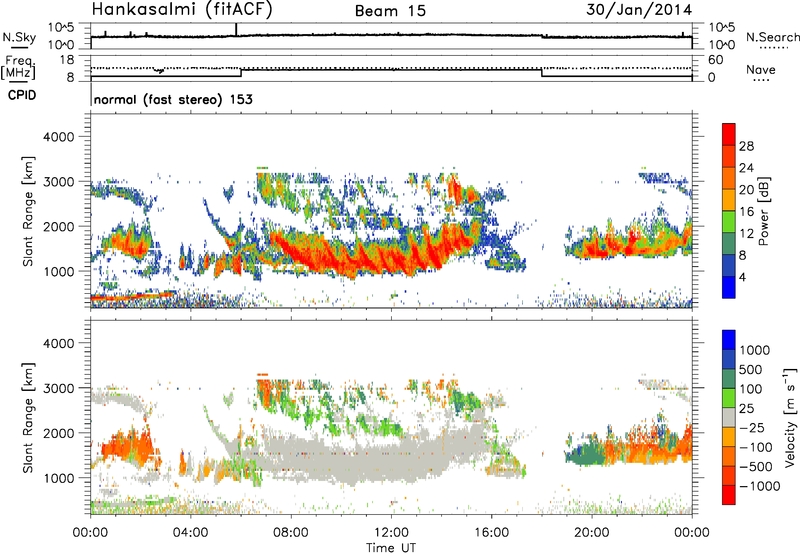The image size is (800, 554).
Task: Click the 'Beam 15' heading
Action: point(390,11)
